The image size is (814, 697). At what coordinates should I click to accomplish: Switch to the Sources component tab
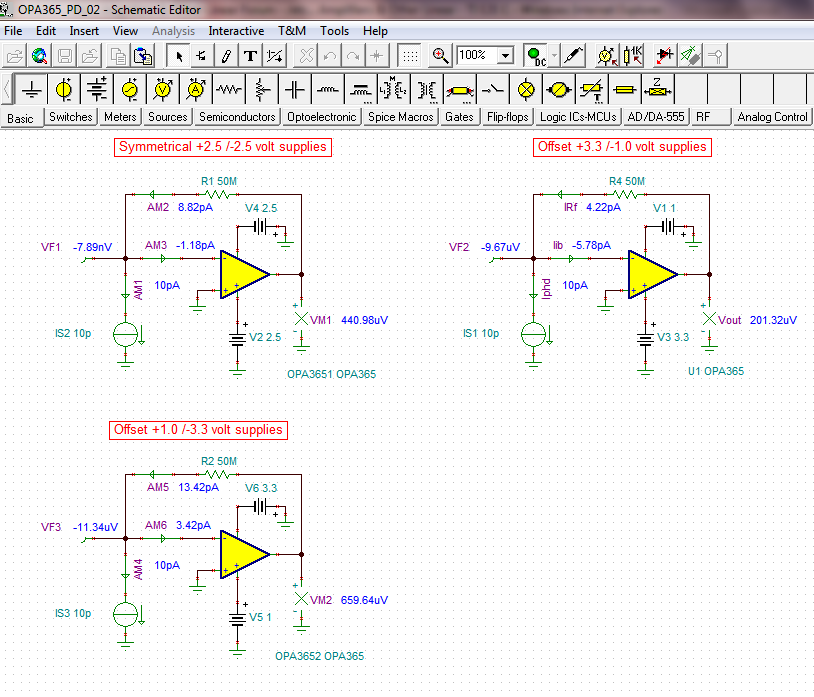coord(168,117)
